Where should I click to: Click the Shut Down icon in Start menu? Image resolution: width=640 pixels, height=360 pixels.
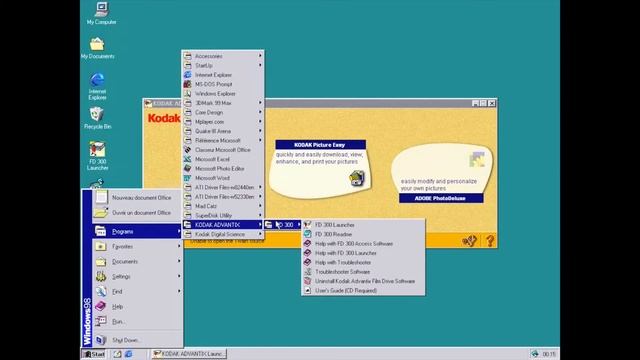pos(101,340)
